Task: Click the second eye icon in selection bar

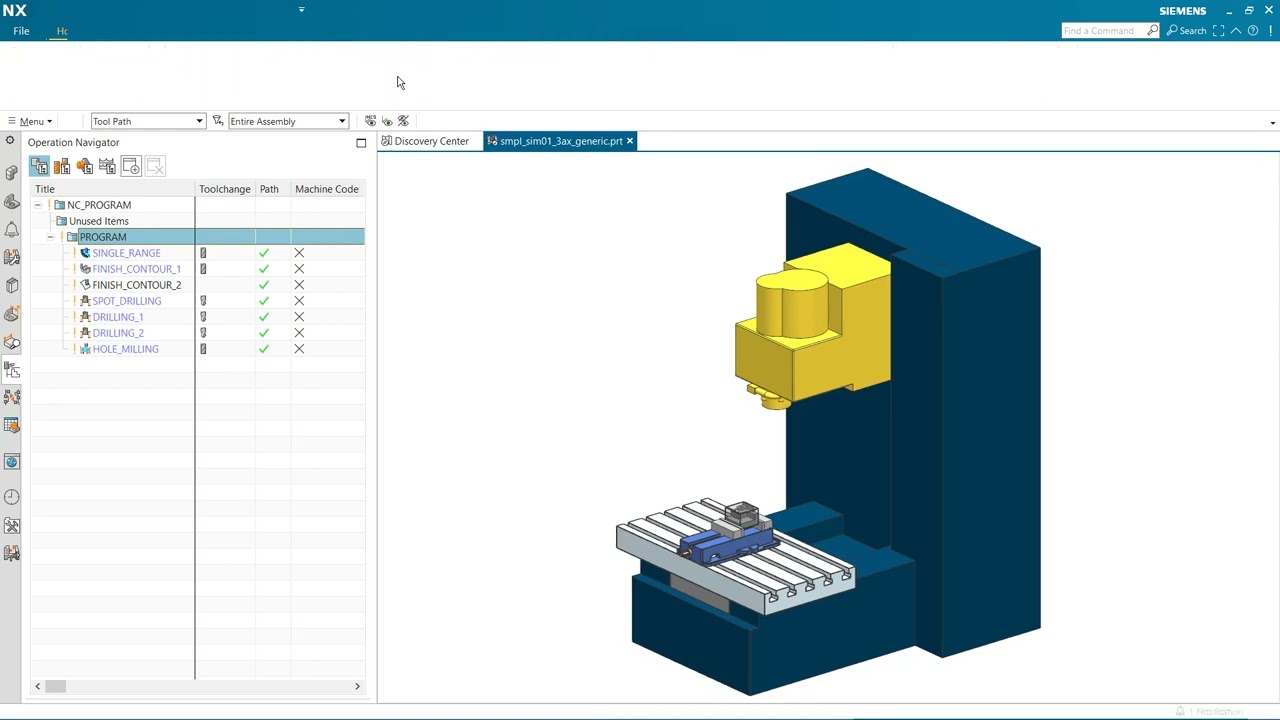Action: [387, 121]
